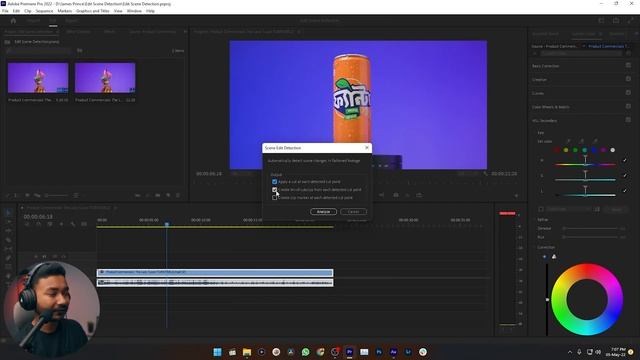Open the Workspaces icon at top right
Image resolution: width=640 pixels, height=360 pixels.
click(602, 20)
